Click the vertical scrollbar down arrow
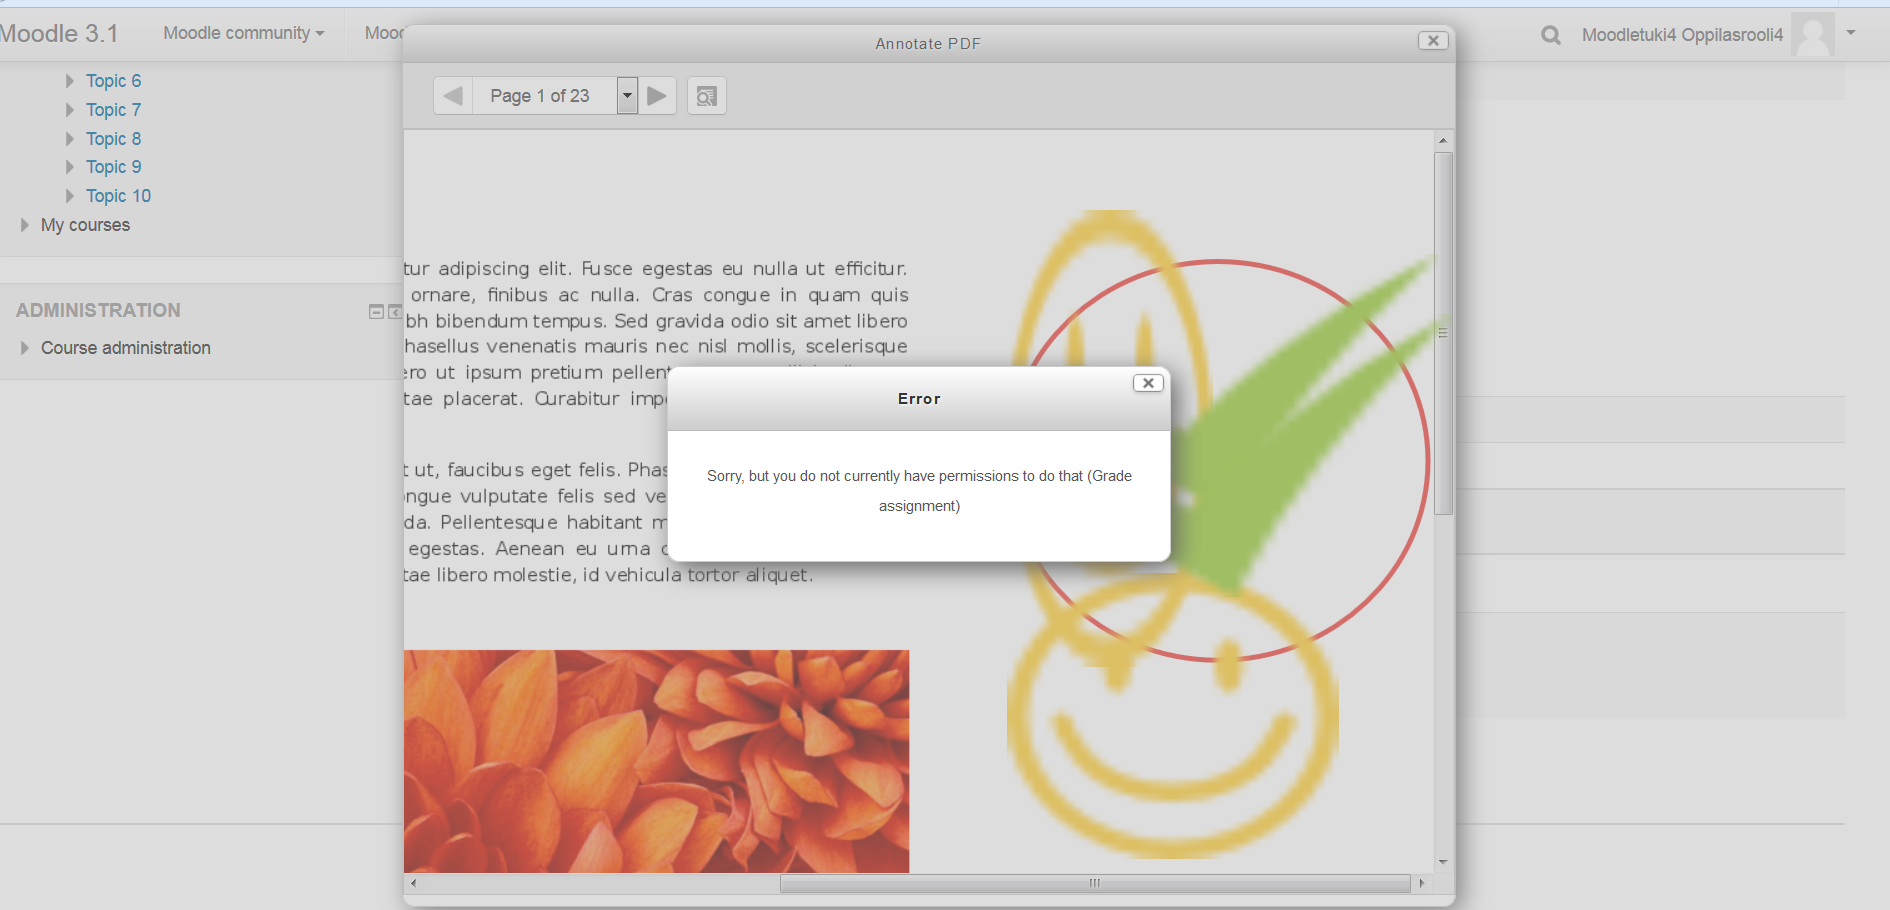Screen dimensions: 1890x910 pyautogui.click(x=1443, y=862)
